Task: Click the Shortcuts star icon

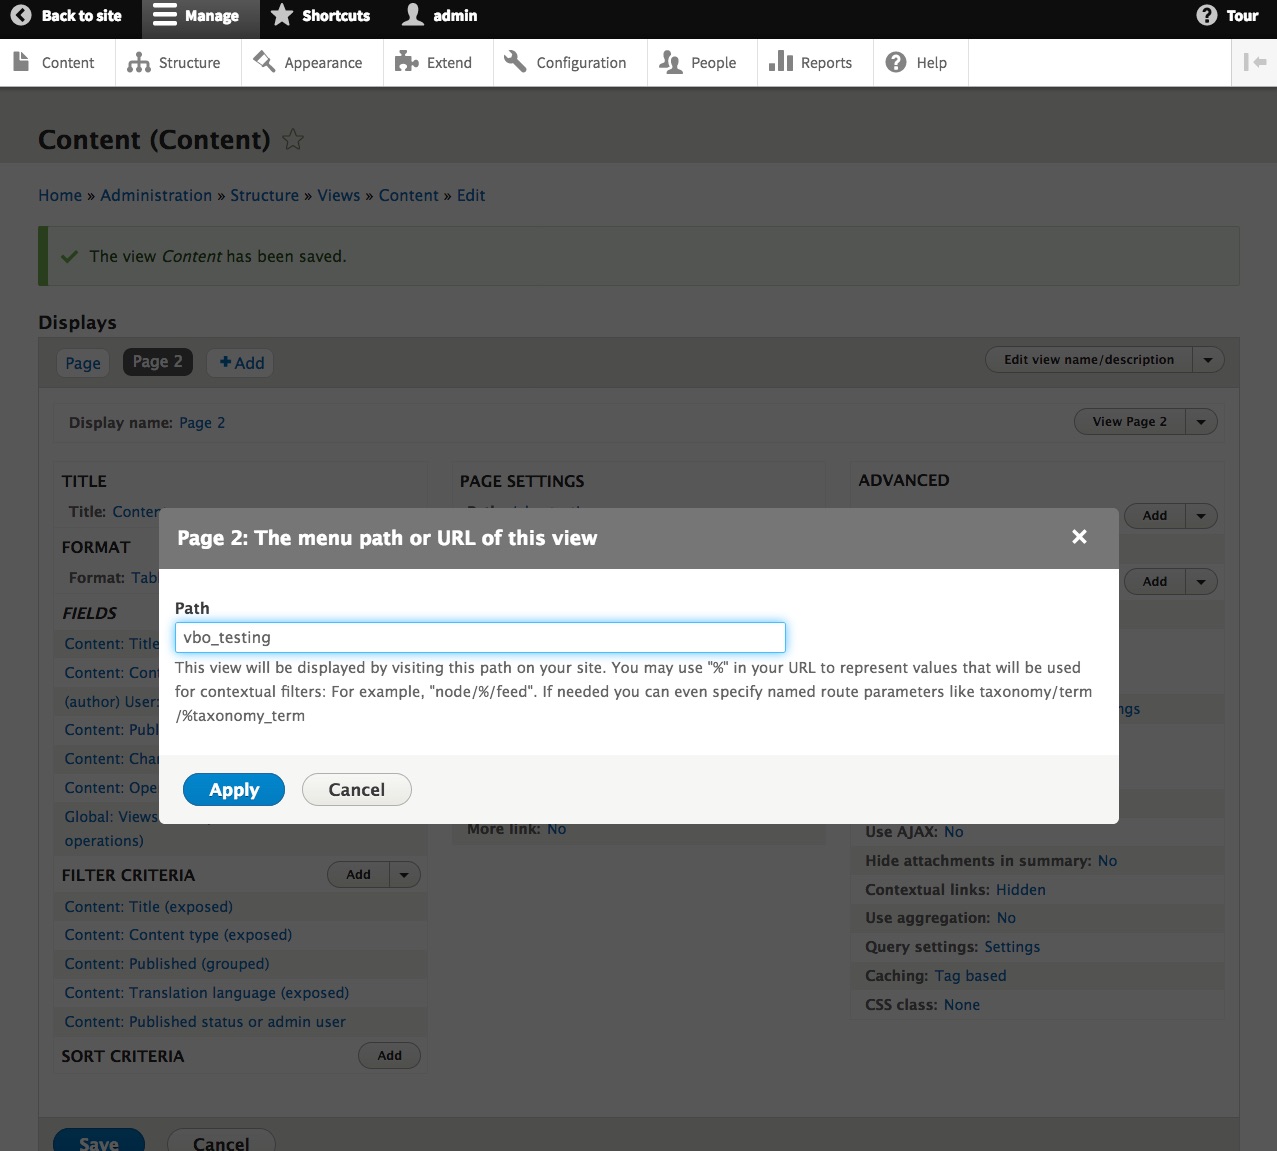Action: point(282,15)
